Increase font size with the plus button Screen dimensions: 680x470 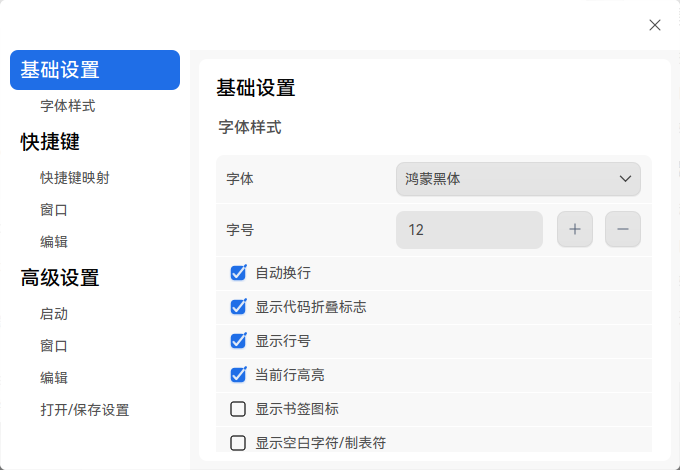pos(575,229)
